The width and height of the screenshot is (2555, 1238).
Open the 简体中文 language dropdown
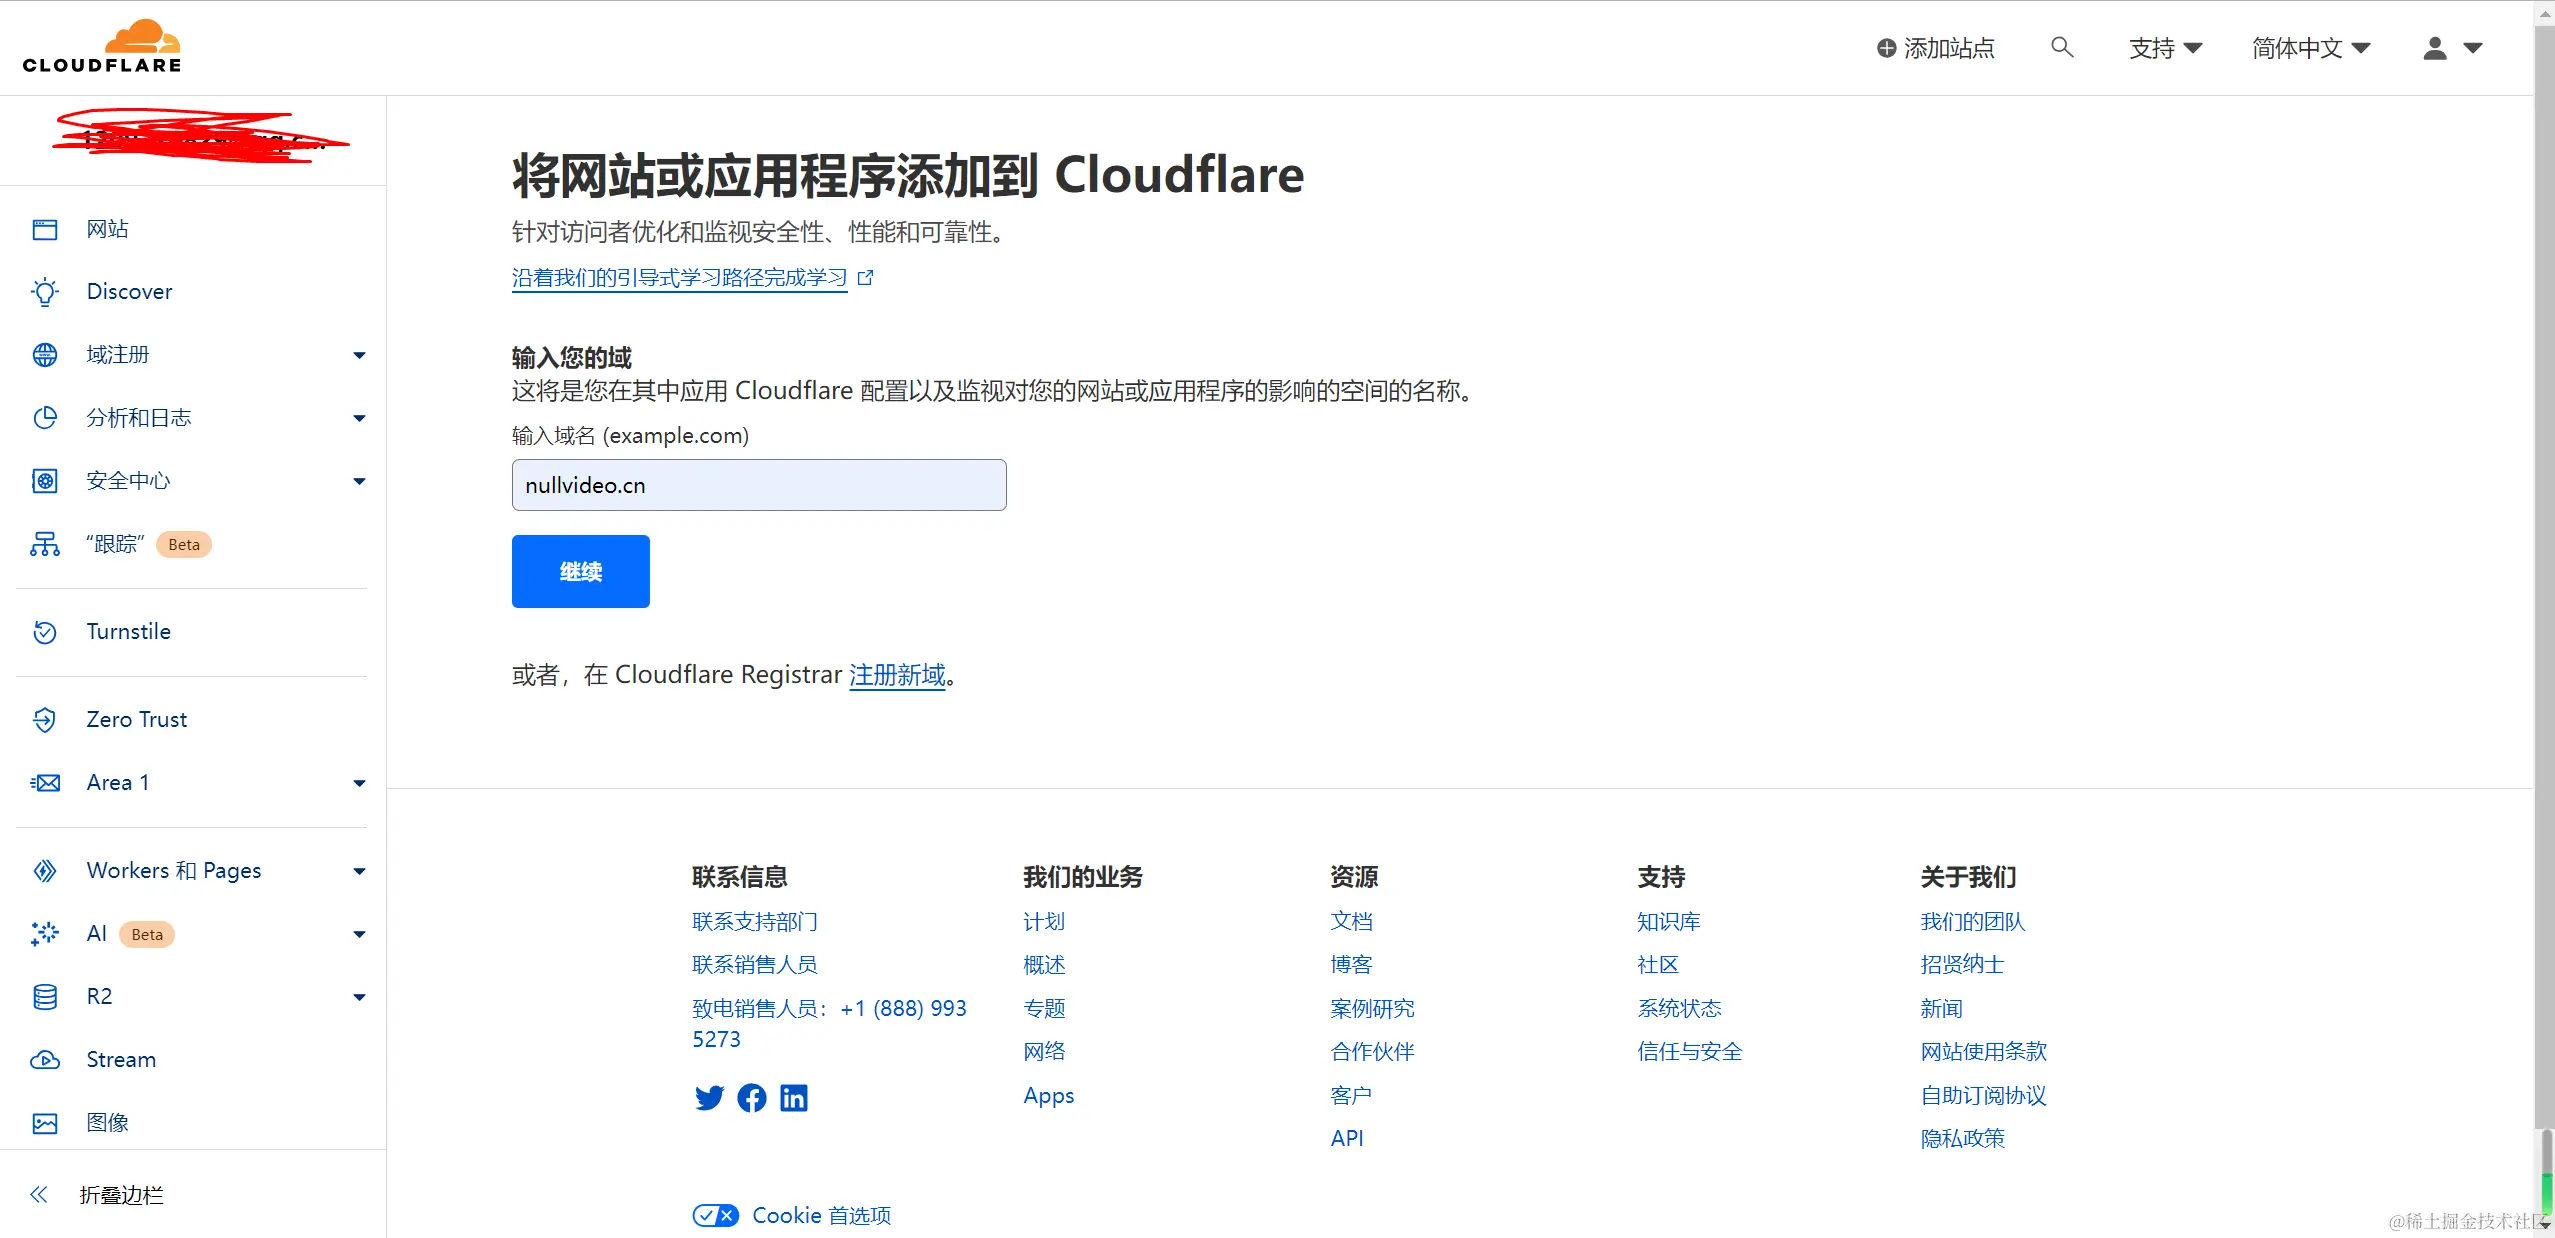pos(2311,47)
